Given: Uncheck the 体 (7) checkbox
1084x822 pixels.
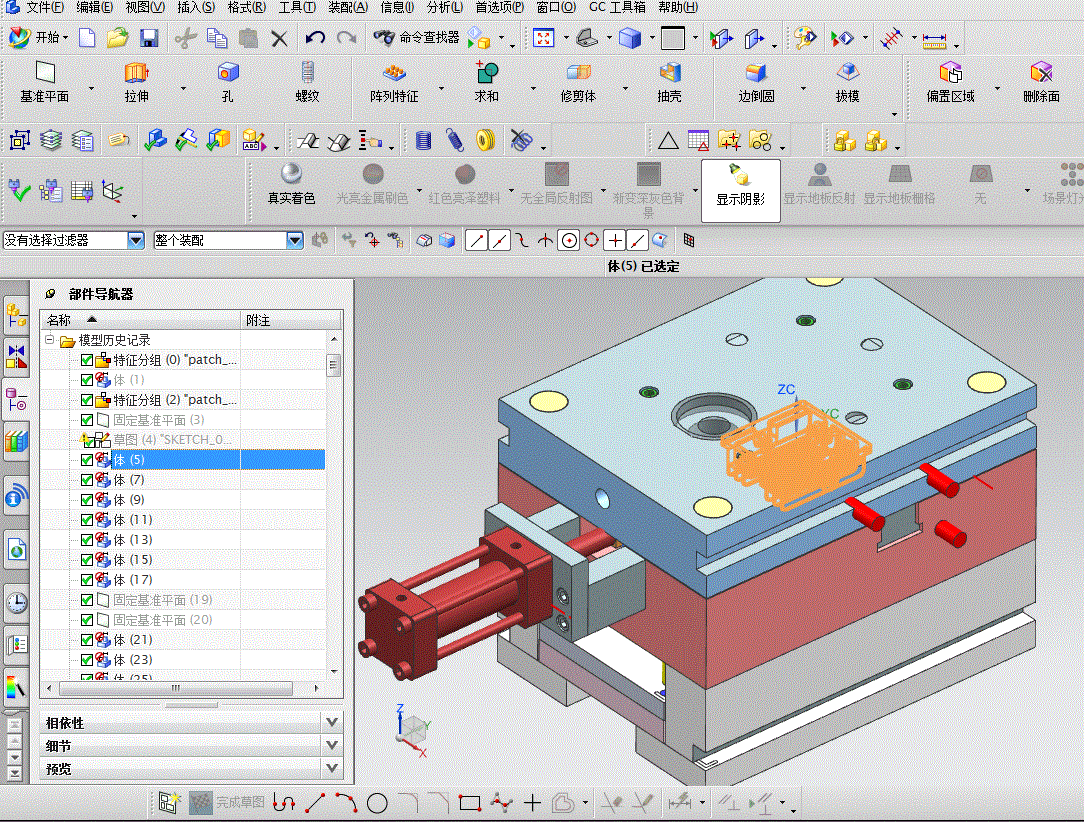Looking at the screenshot, I should point(87,480).
